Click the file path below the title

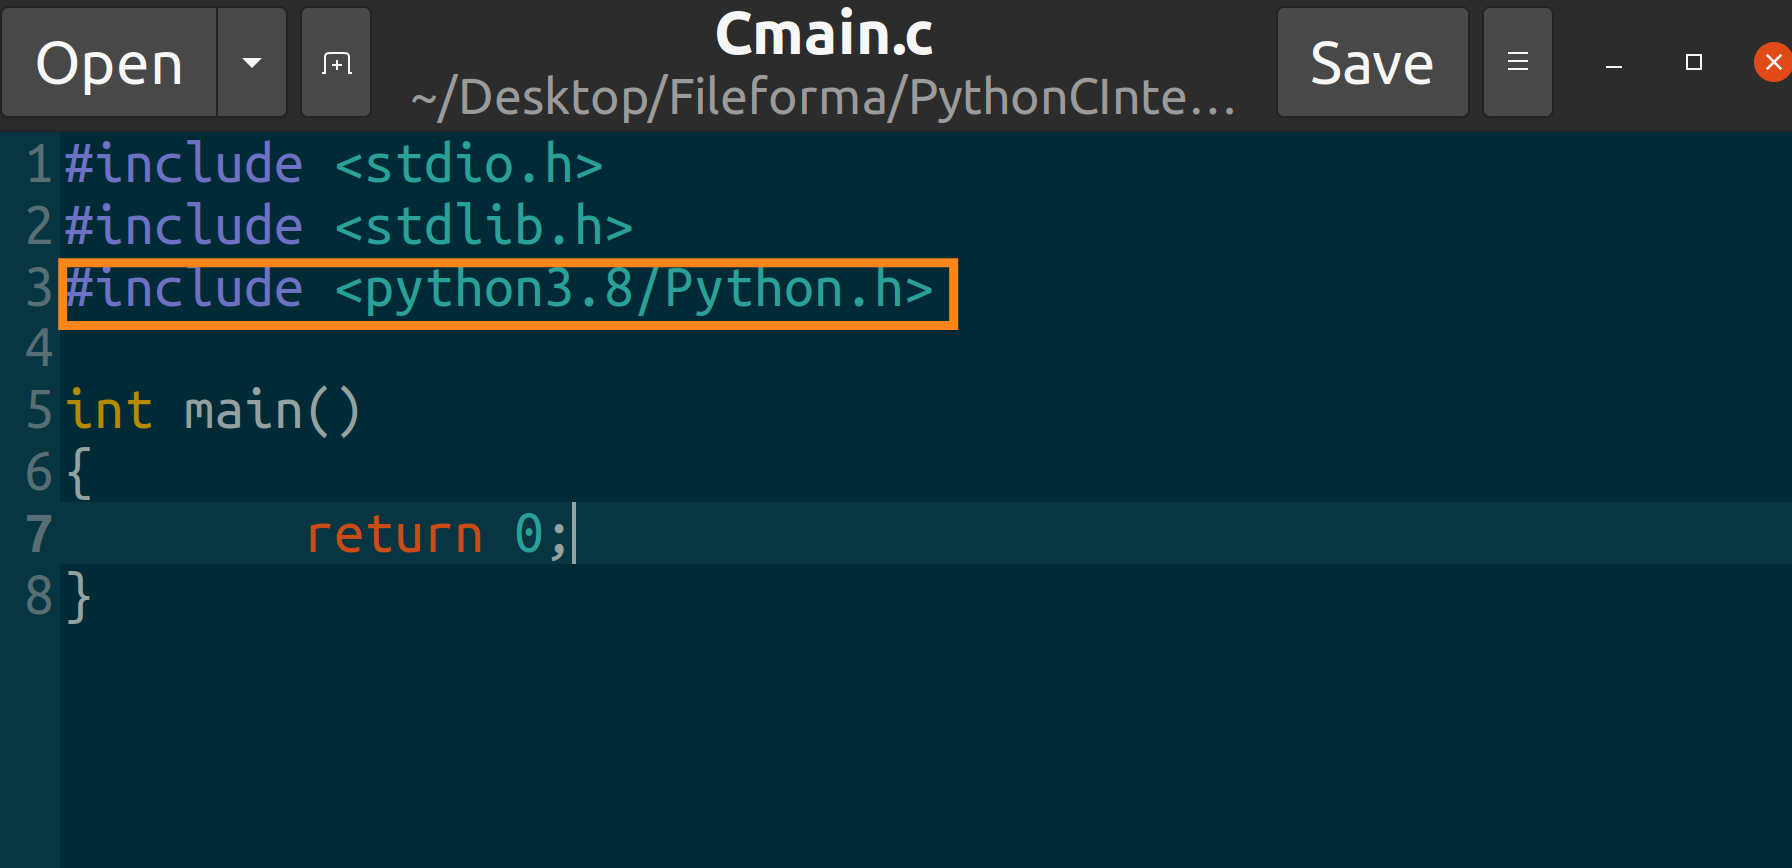pyautogui.click(x=822, y=97)
